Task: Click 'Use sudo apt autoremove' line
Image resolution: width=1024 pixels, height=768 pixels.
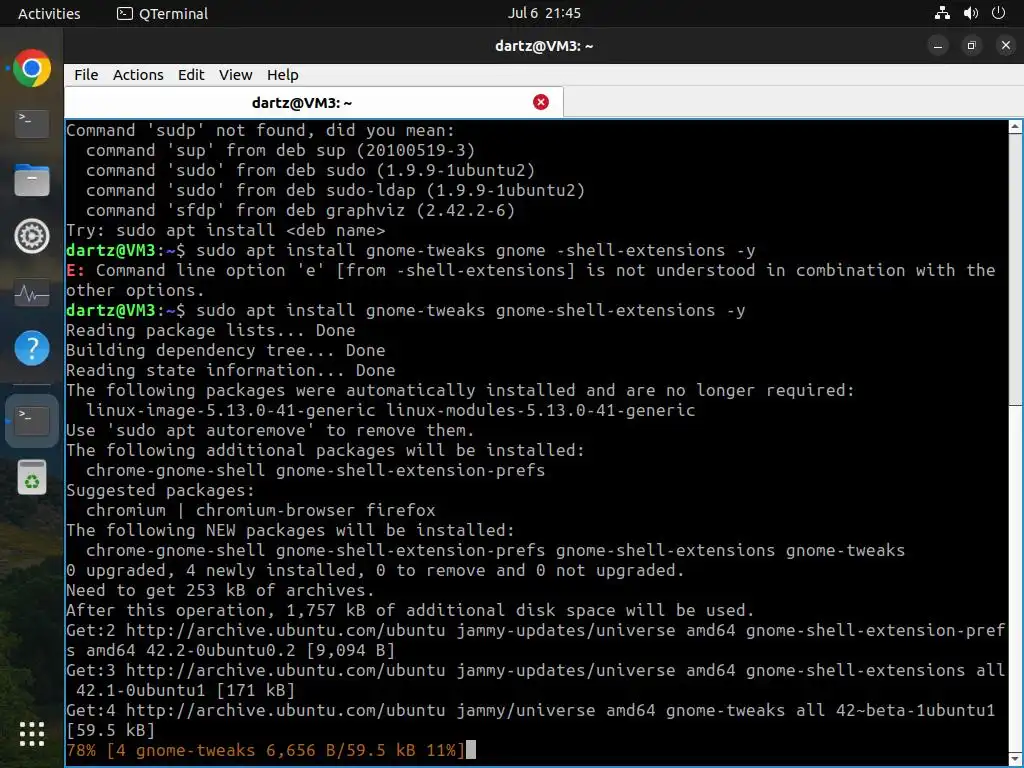Action: (270, 430)
